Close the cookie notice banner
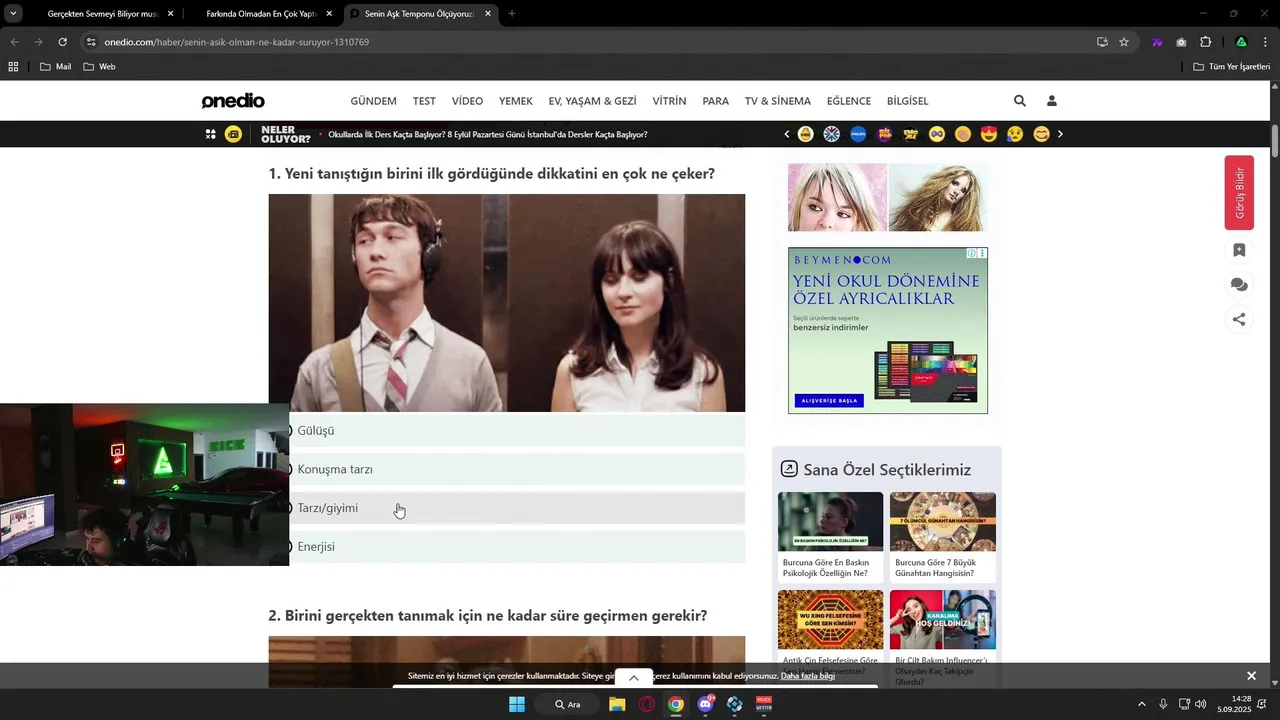 (x=1251, y=676)
